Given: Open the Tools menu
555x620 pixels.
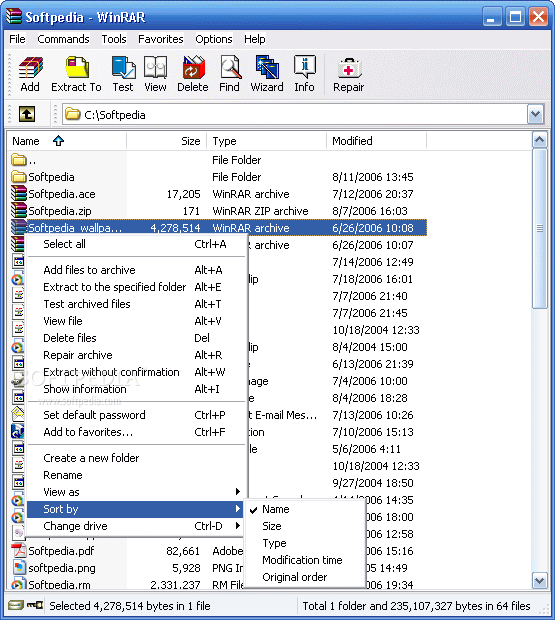Looking at the screenshot, I should click(114, 39).
